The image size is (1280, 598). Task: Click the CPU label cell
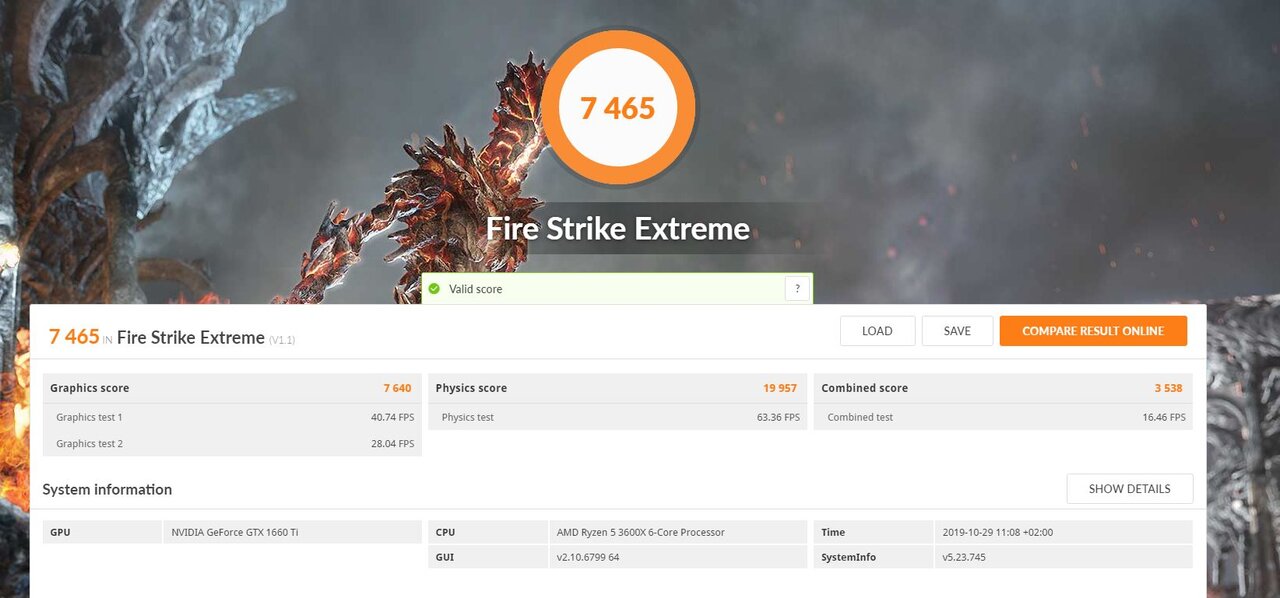488,532
